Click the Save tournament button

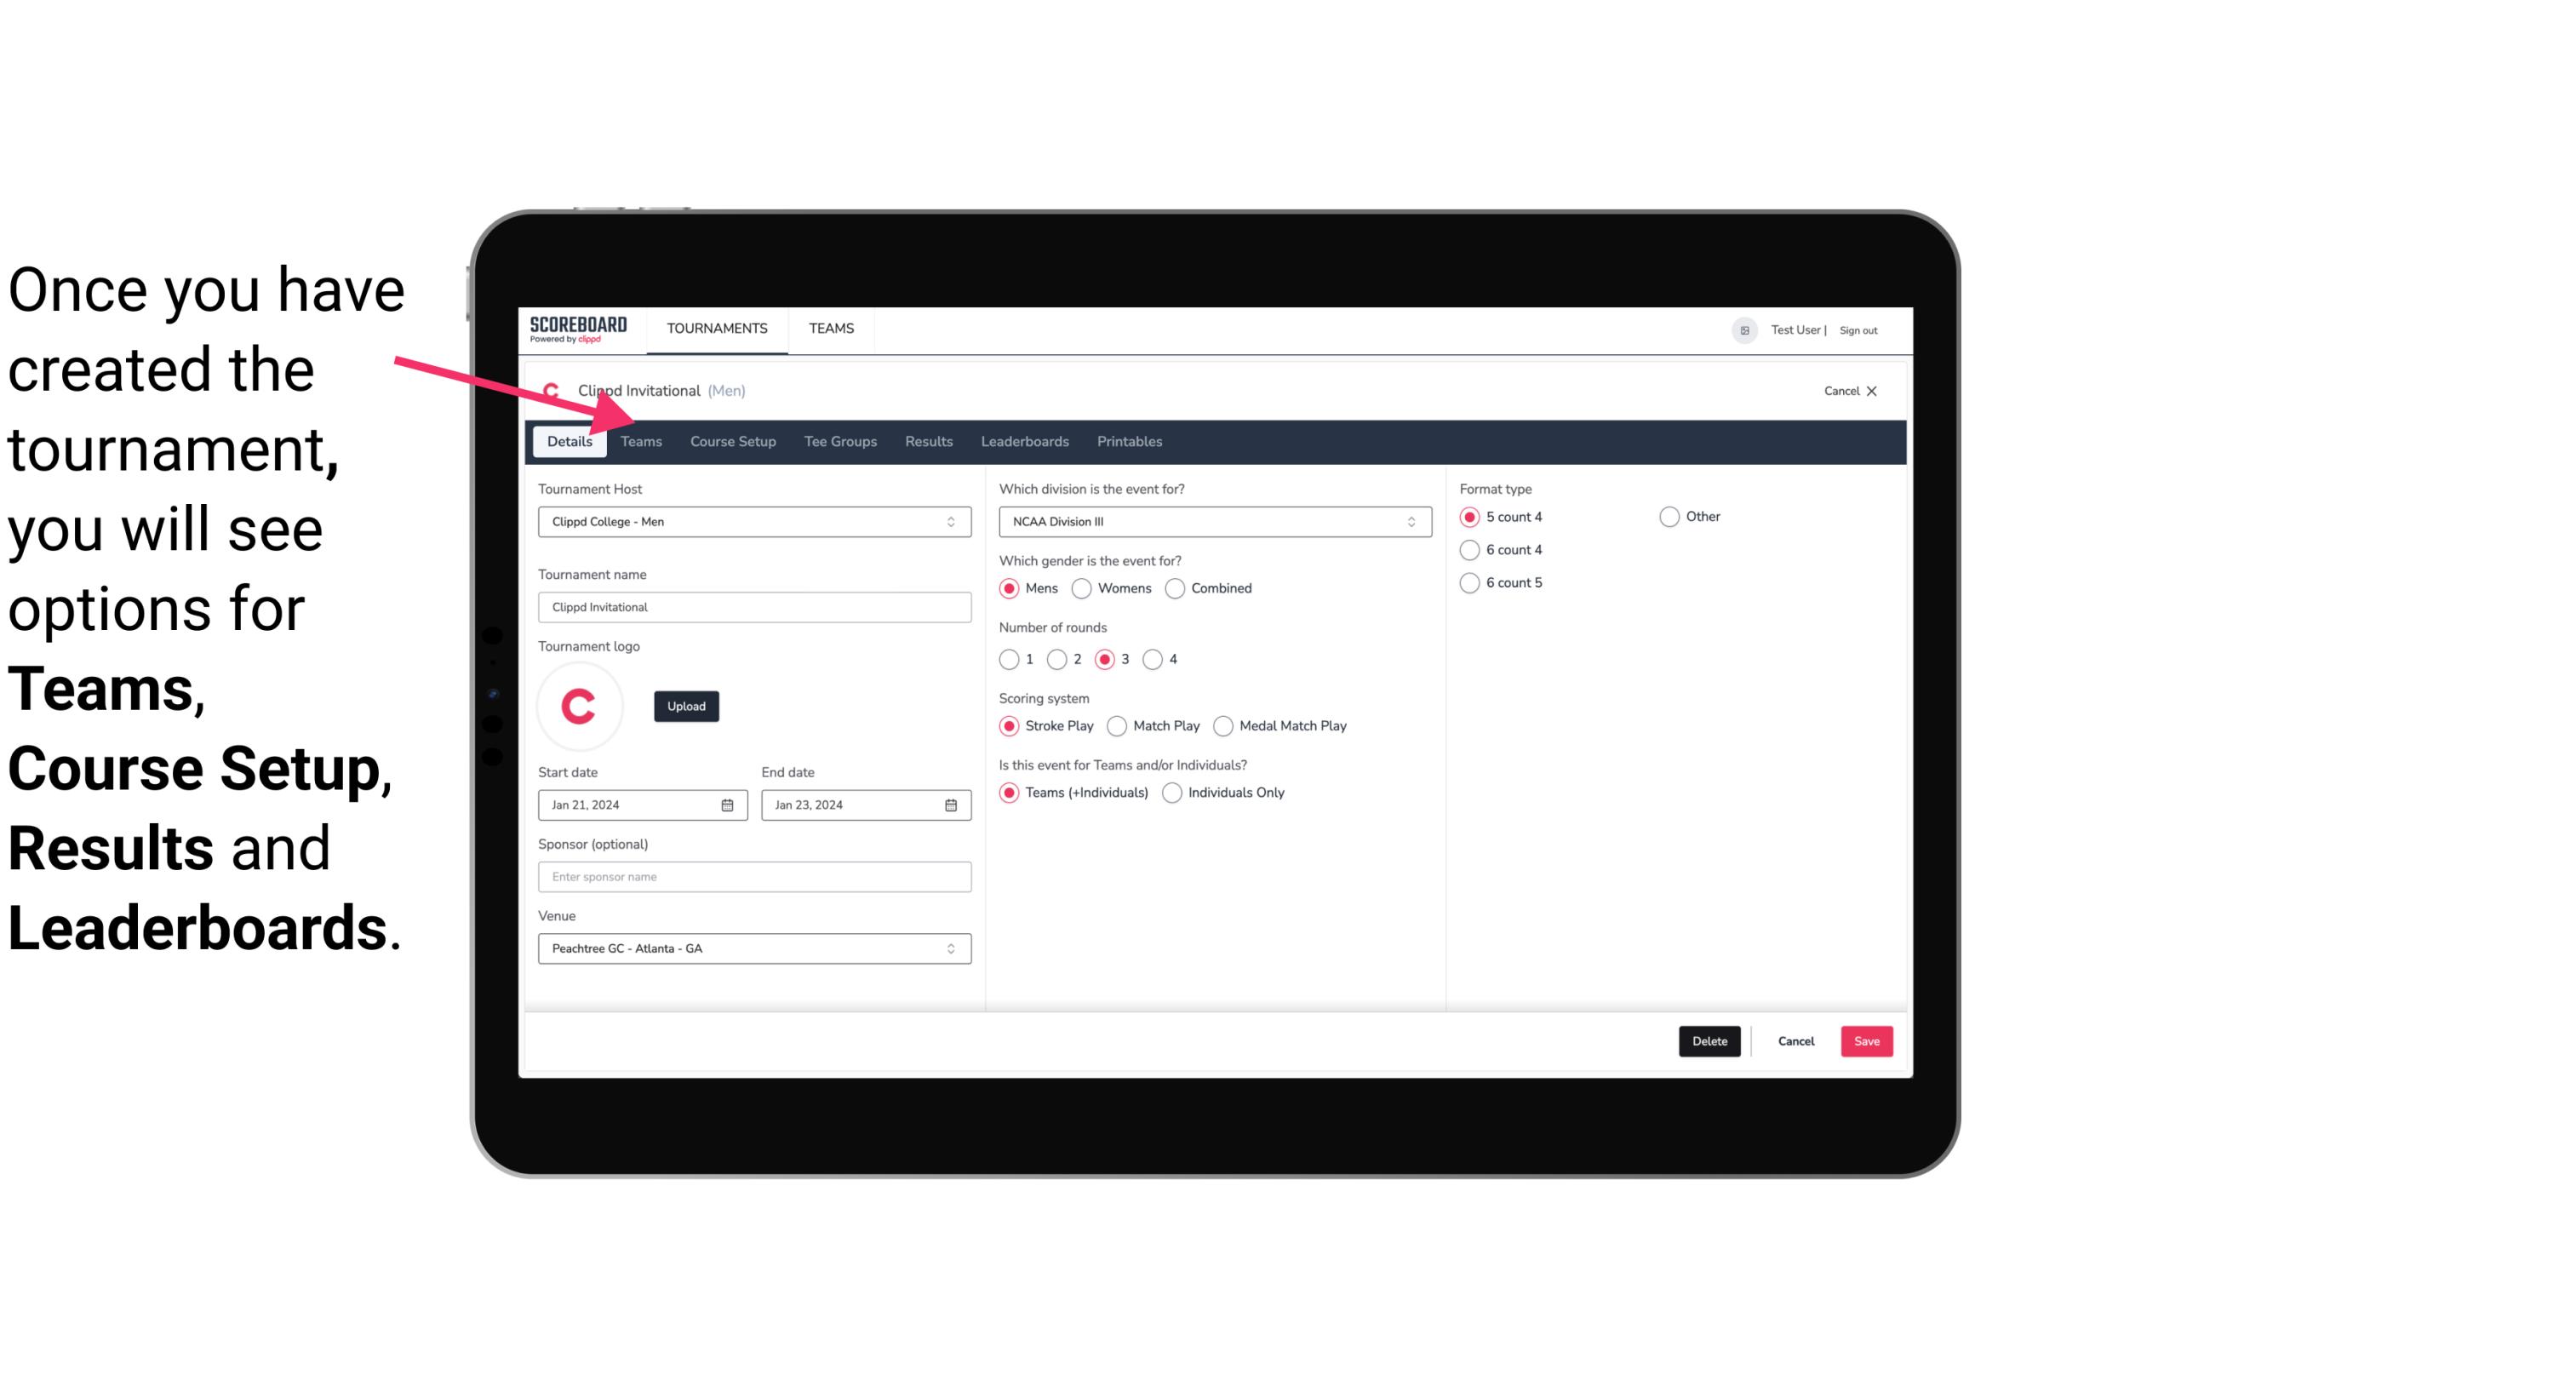coord(1866,1041)
